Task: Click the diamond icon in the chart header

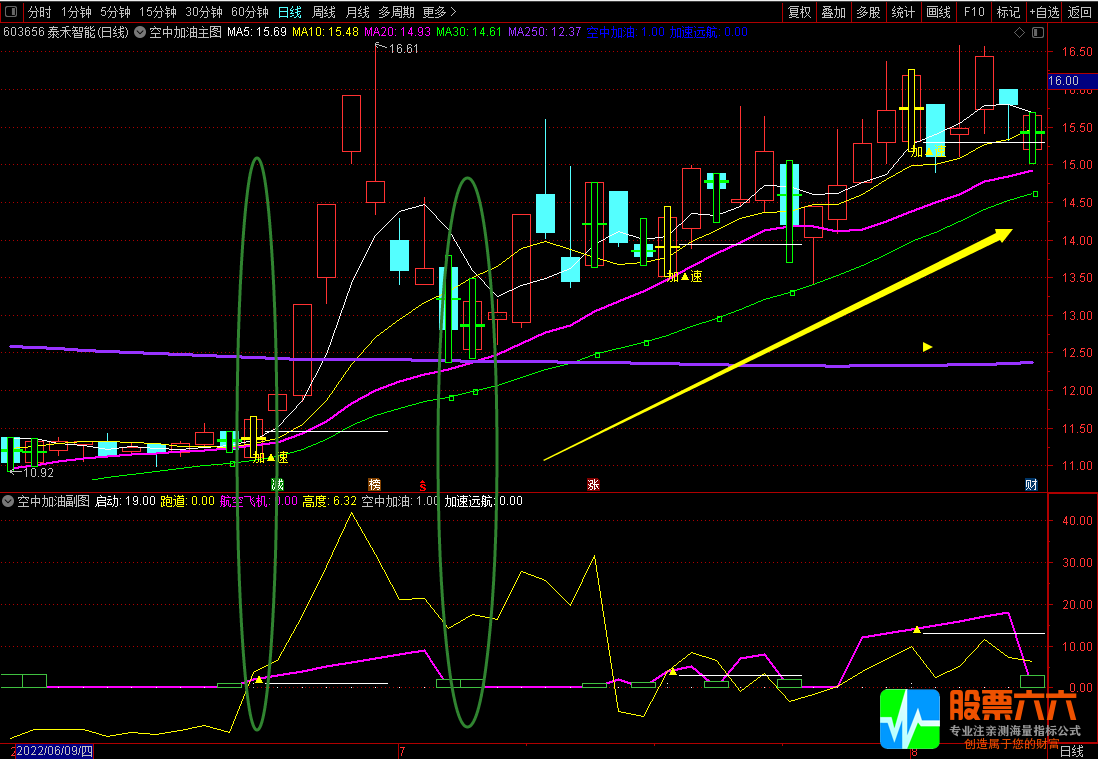Action: coord(1019,32)
